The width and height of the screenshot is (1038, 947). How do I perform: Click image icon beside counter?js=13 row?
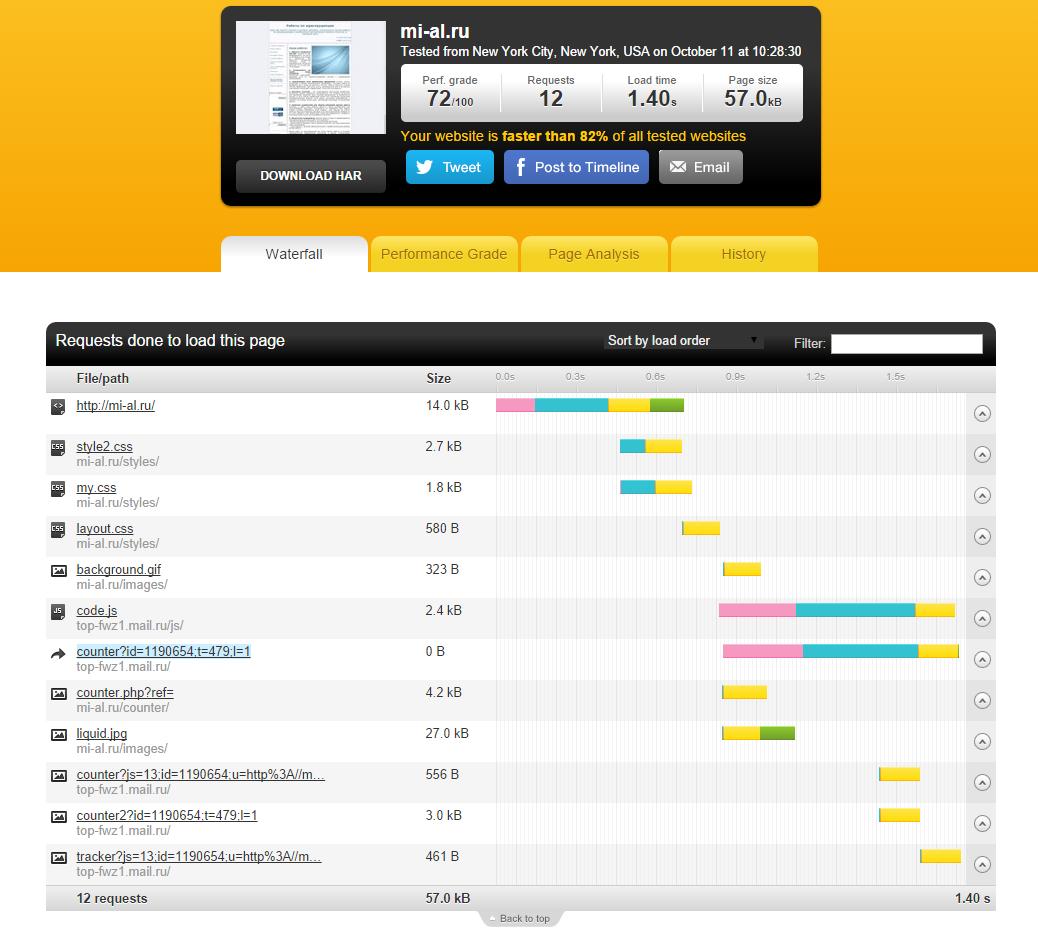click(58, 776)
